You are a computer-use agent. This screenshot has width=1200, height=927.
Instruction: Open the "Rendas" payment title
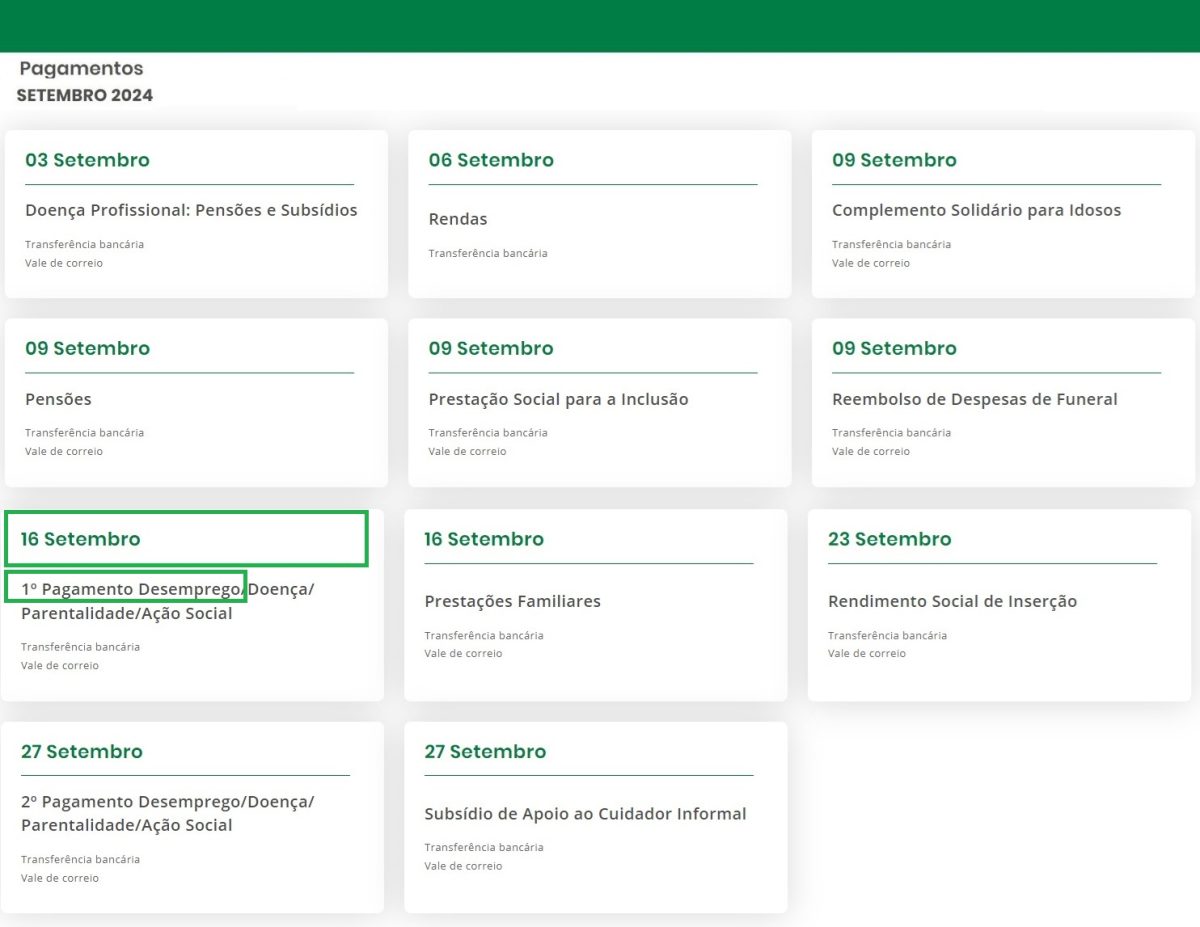click(458, 219)
